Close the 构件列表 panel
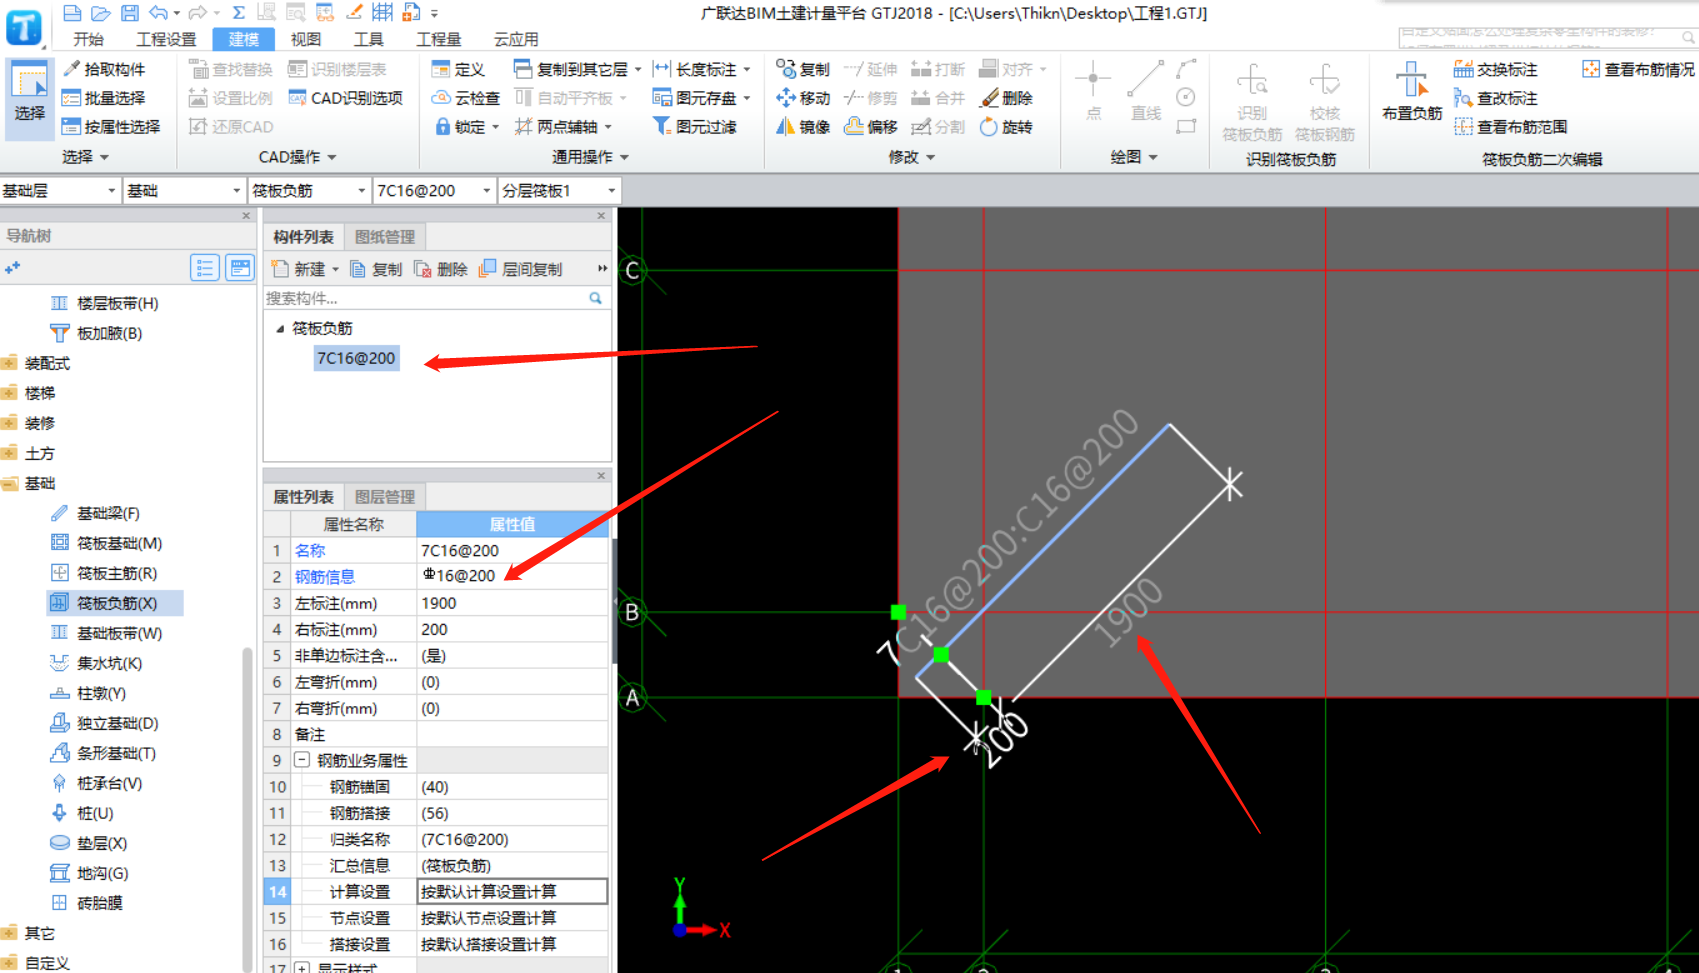Viewport: 1699px width, 973px height. coord(601,215)
